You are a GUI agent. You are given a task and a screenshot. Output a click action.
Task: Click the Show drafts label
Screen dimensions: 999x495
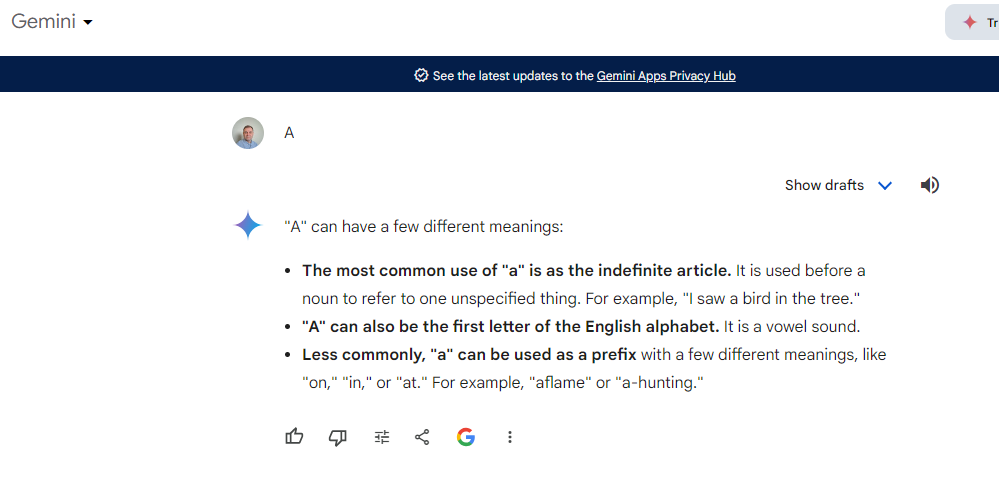(824, 185)
